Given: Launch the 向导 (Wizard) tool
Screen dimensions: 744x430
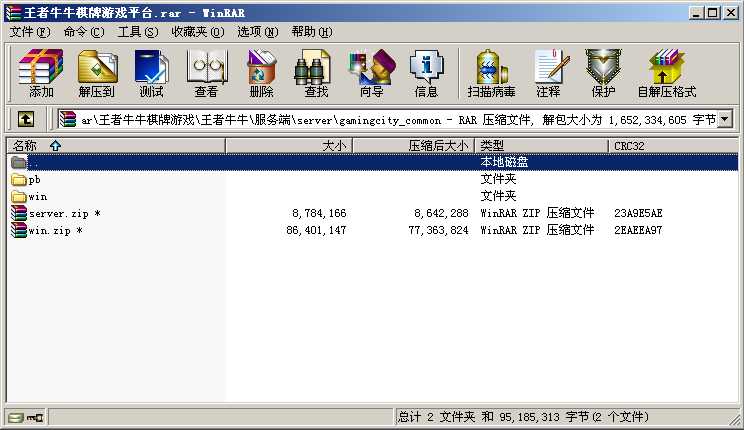Looking at the screenshot, I should coord(372,73).
